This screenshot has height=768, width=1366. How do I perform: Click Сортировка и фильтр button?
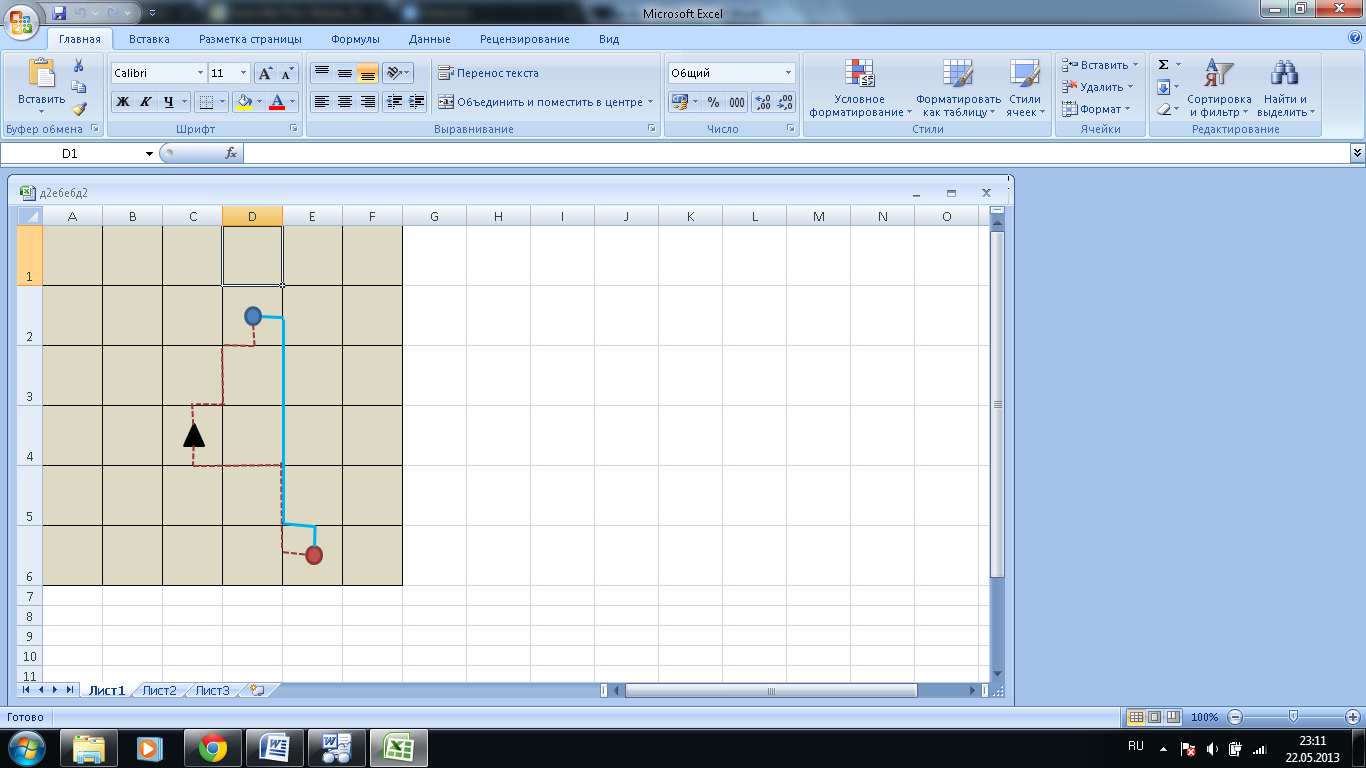[x=1219, y=88]
